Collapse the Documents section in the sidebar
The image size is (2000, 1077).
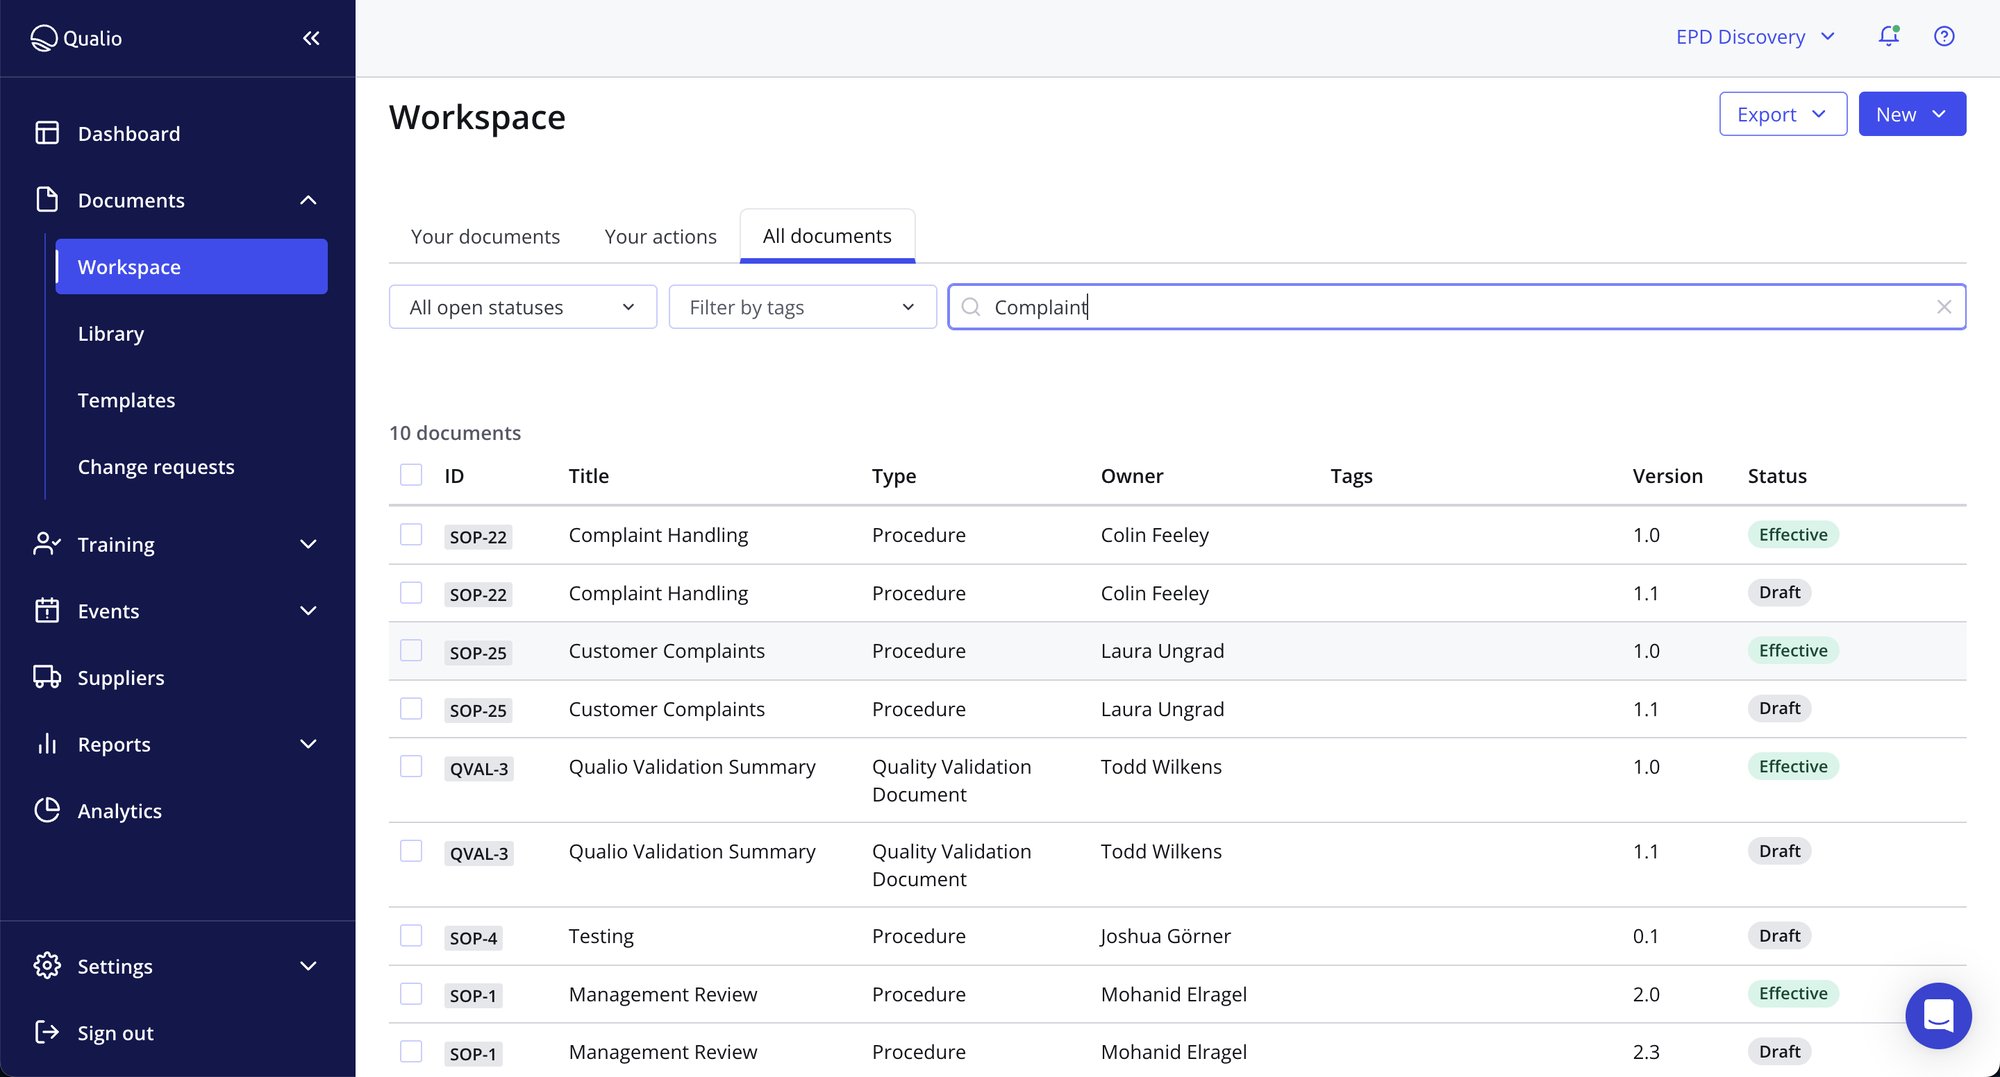click(x=308, y=199)
